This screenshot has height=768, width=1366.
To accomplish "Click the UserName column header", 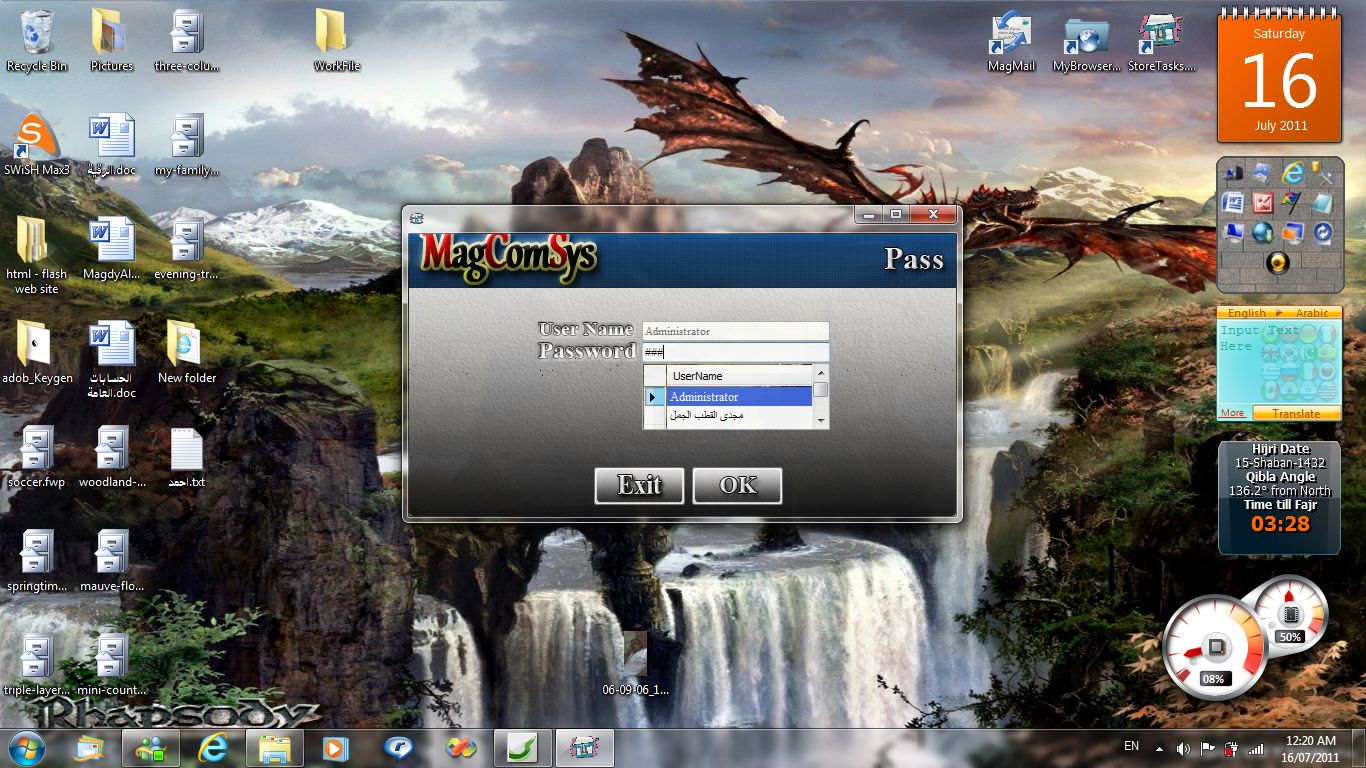I will click(739, 376).
